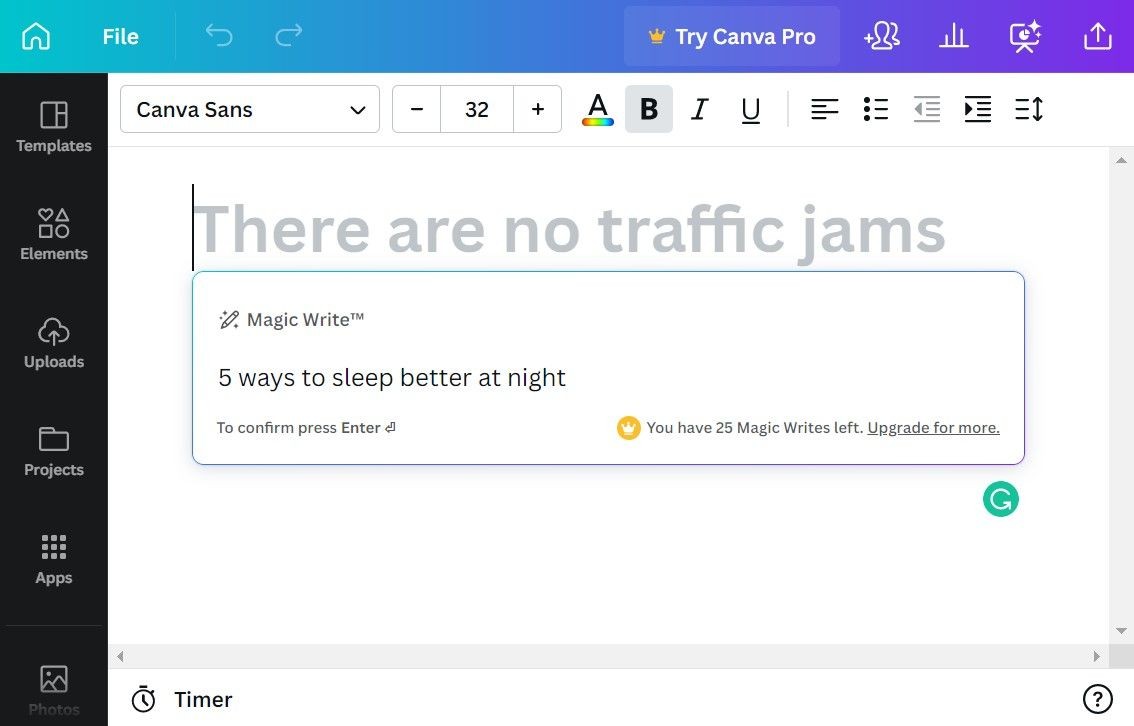Click the increase indent icon
The height and width of the screenshot is (726, 1134).
tap(978, 109)
